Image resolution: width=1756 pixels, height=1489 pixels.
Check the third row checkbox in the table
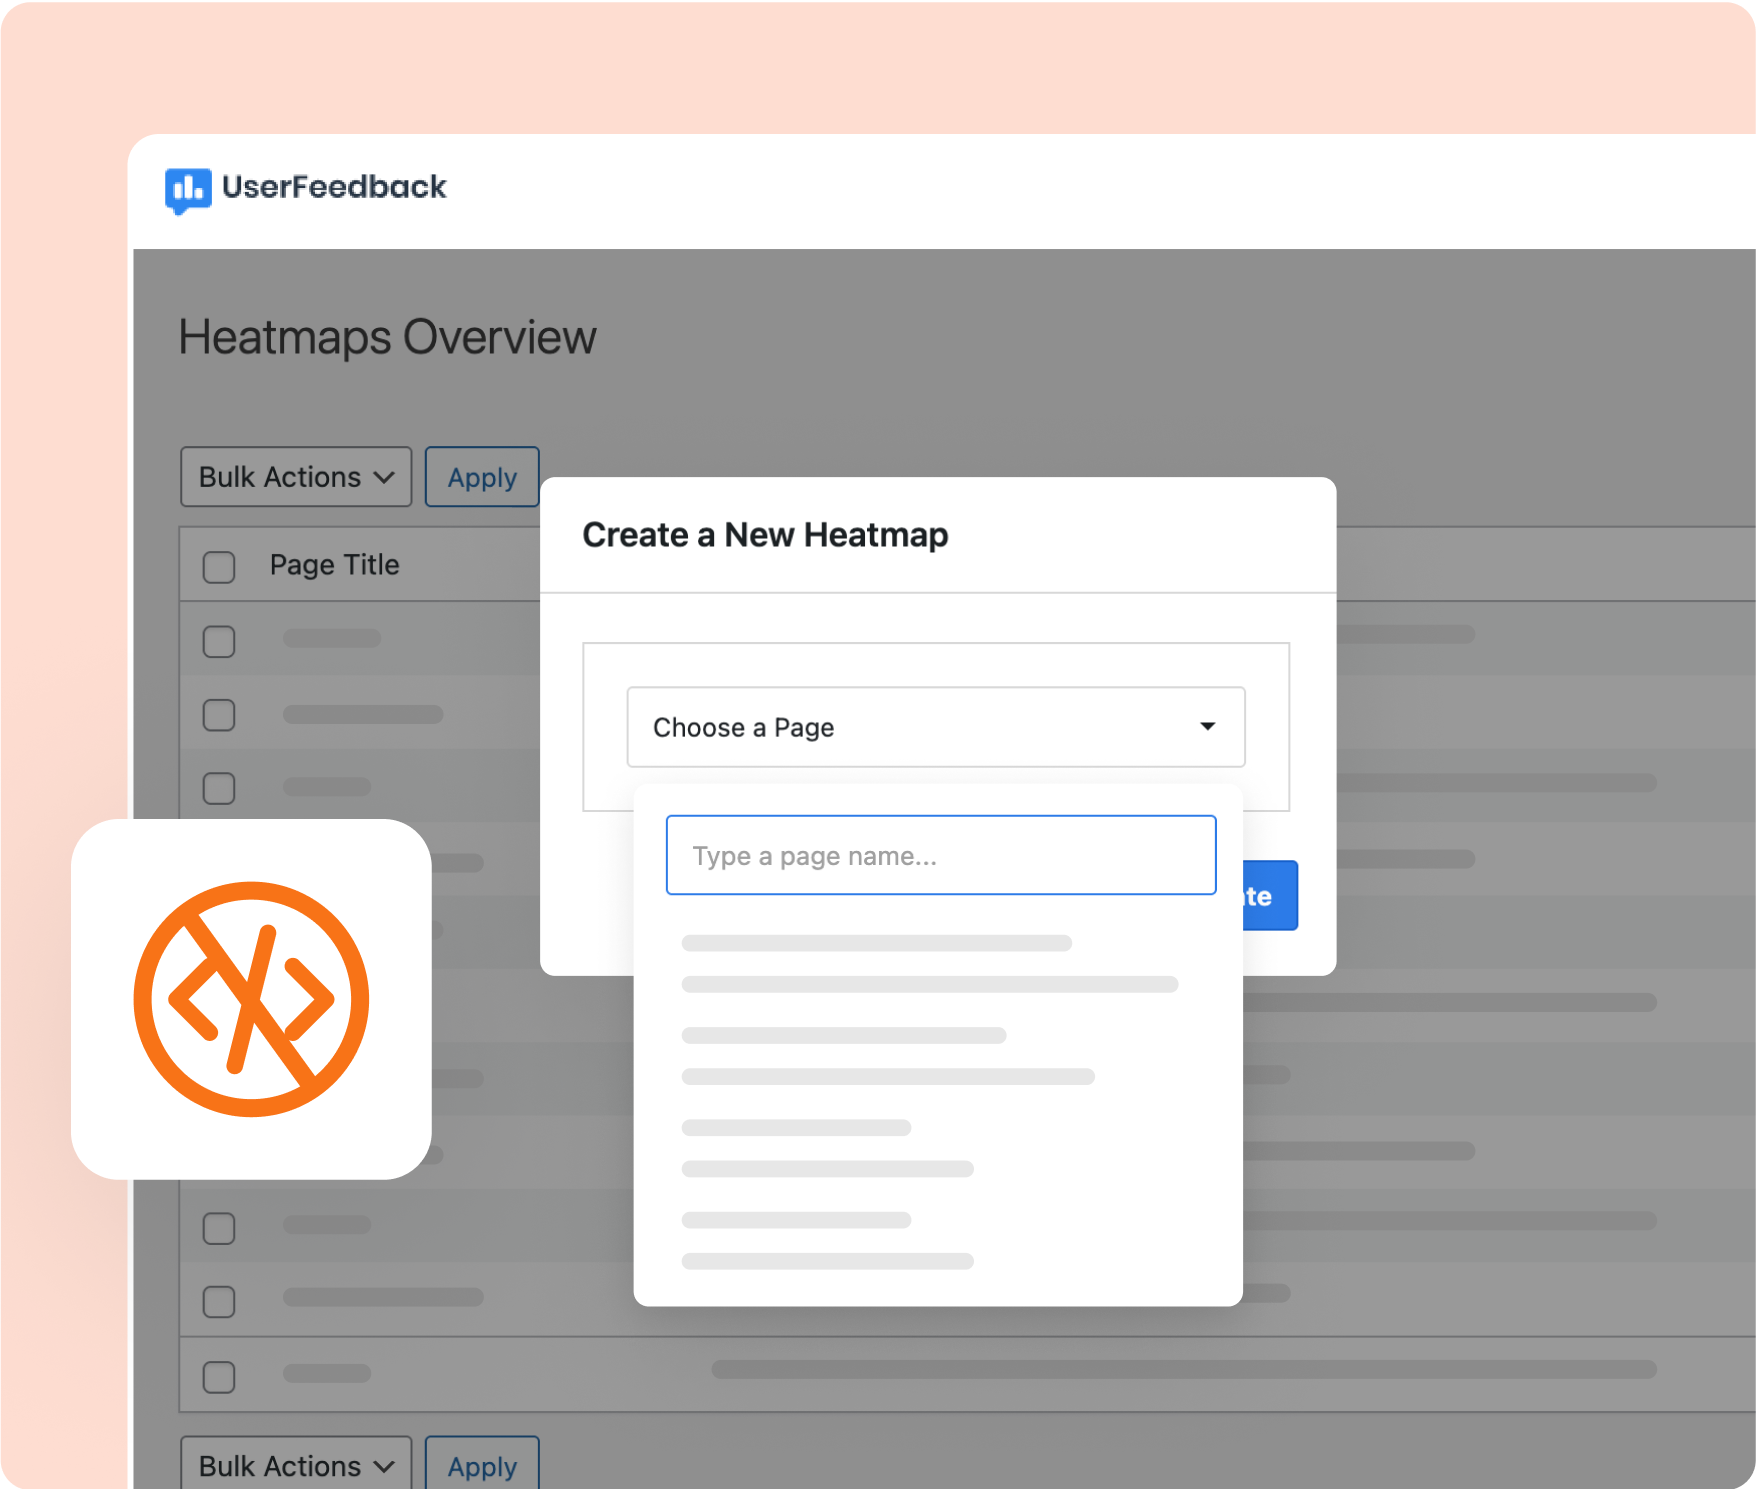[219, 788]
